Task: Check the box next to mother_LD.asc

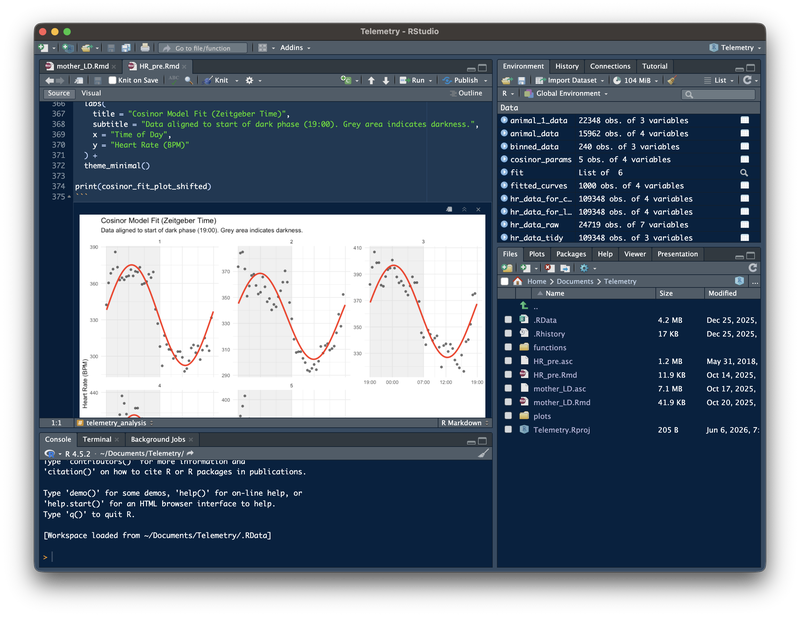Action: tap(508, 388)
